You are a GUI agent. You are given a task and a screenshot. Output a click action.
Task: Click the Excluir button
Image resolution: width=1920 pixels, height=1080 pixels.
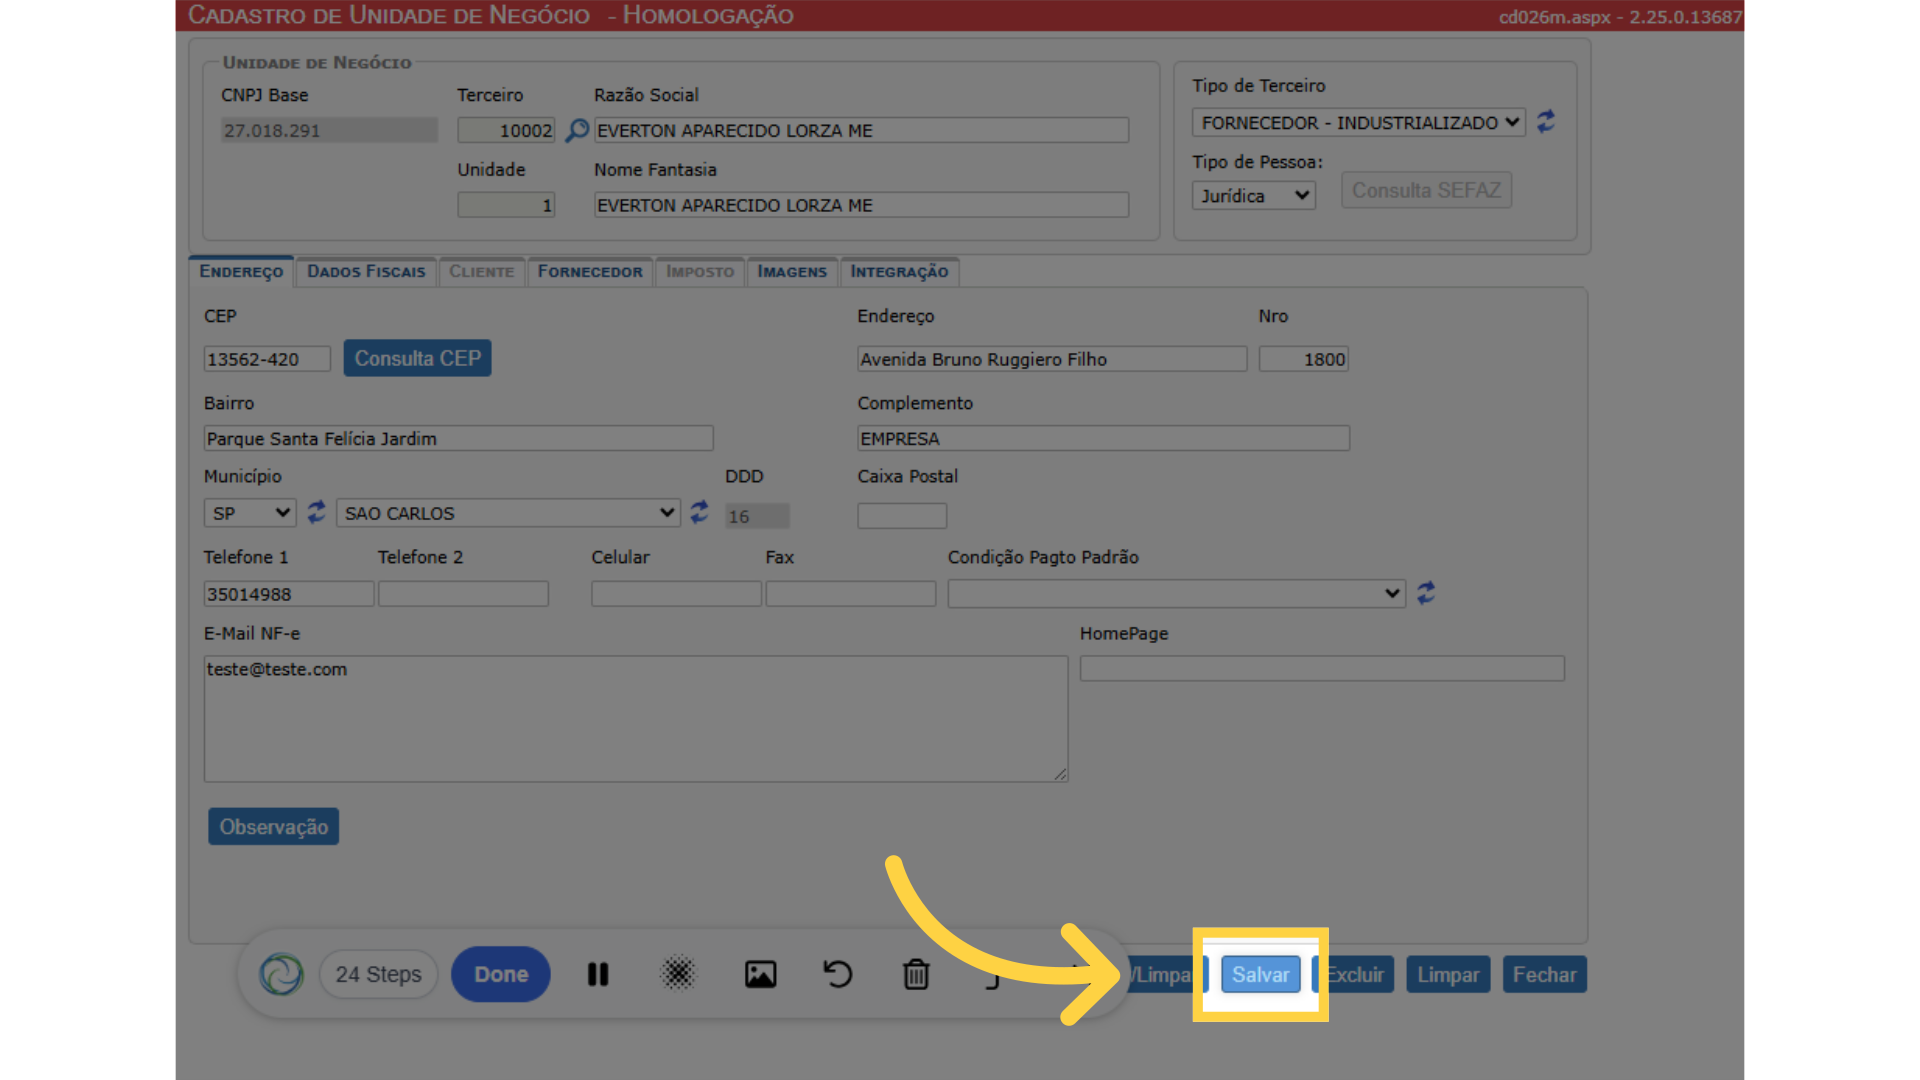point(1355,975)
